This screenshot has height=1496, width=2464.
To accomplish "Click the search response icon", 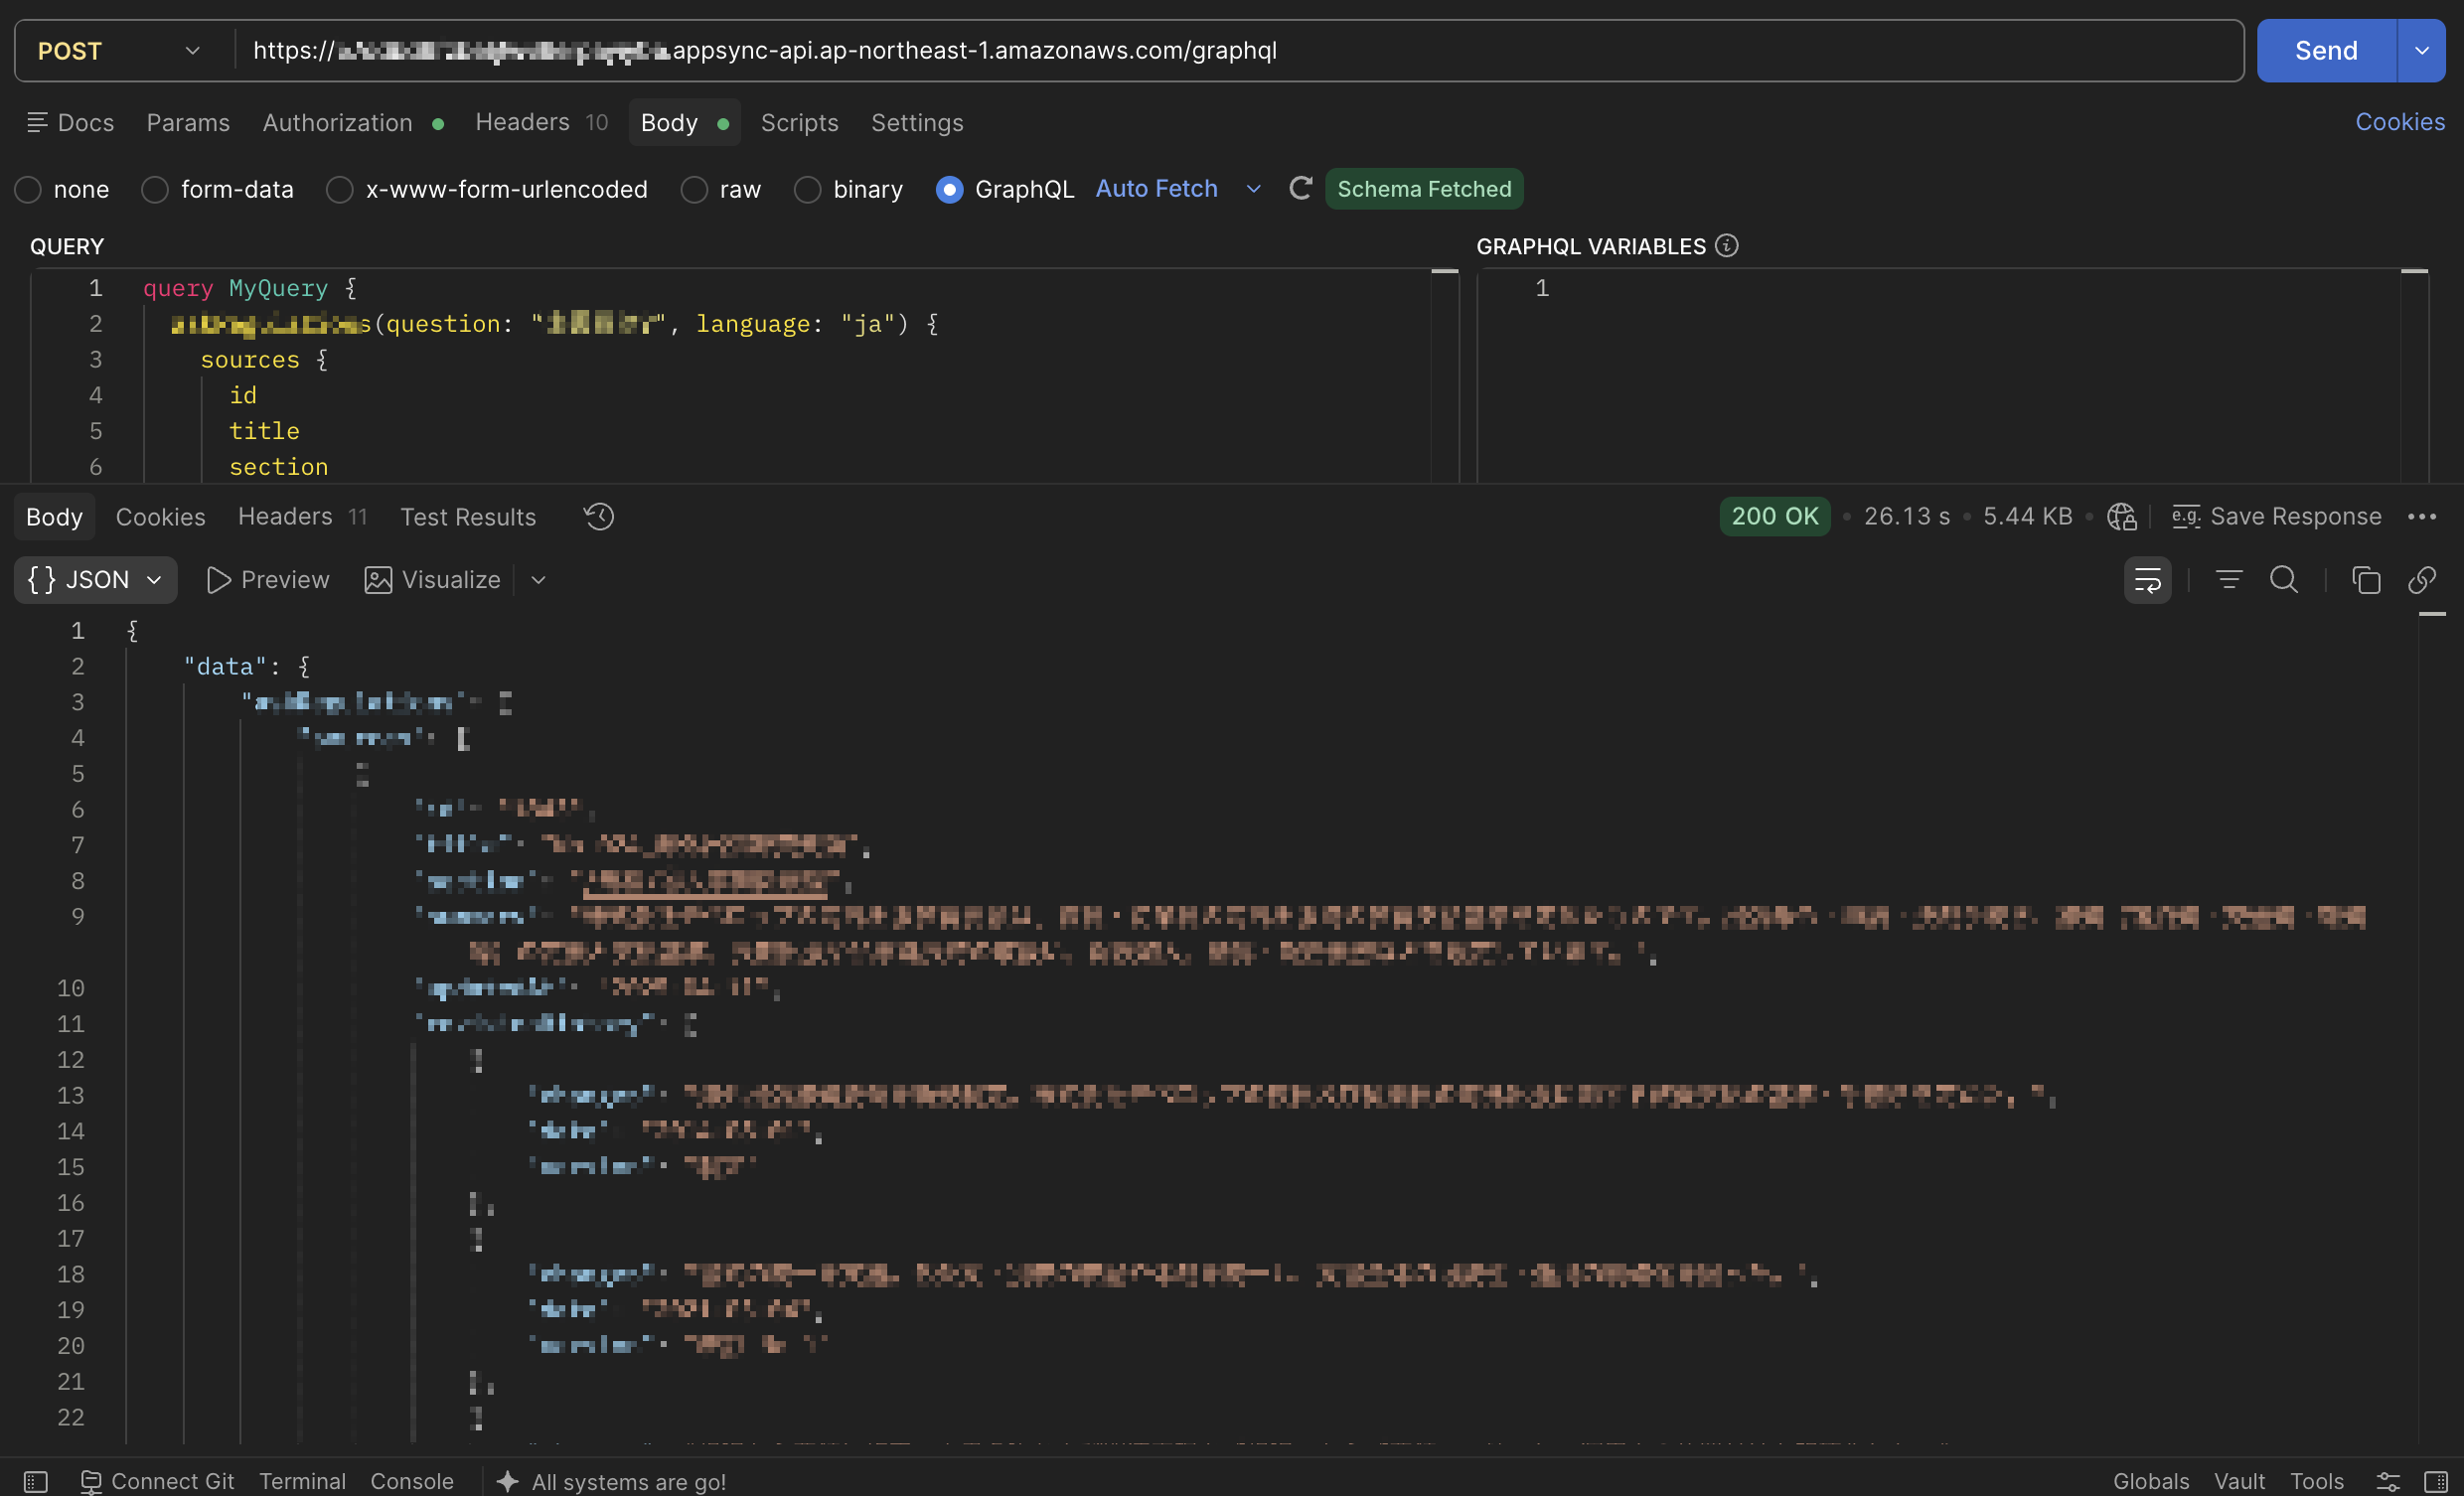I will pyautogui.click(x=2283, y=579).
